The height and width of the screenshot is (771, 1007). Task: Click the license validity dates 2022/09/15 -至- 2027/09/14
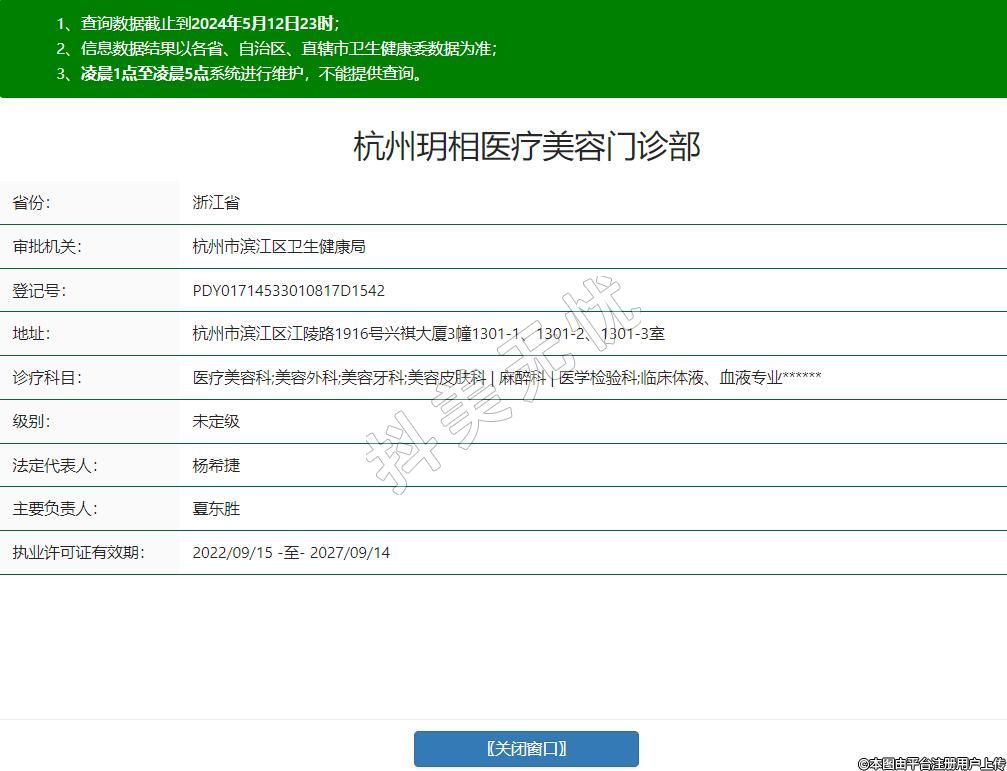click(x=291, y=553)
